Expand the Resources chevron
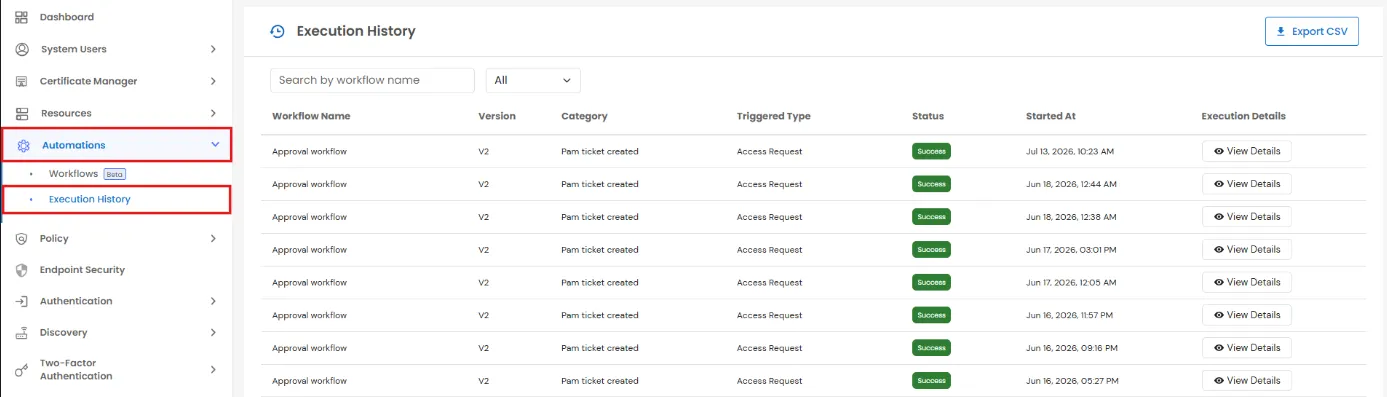The width and height of the screenshot is (1387, 397). [x=213, y=113]
